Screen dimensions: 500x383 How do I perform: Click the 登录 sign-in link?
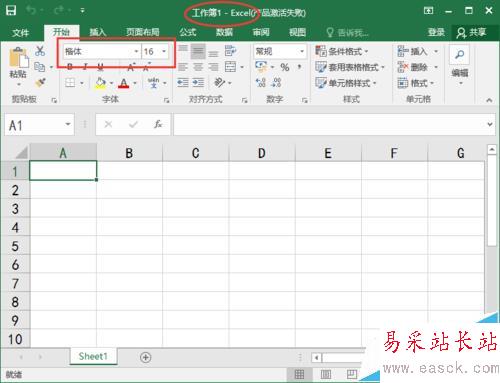436,32
